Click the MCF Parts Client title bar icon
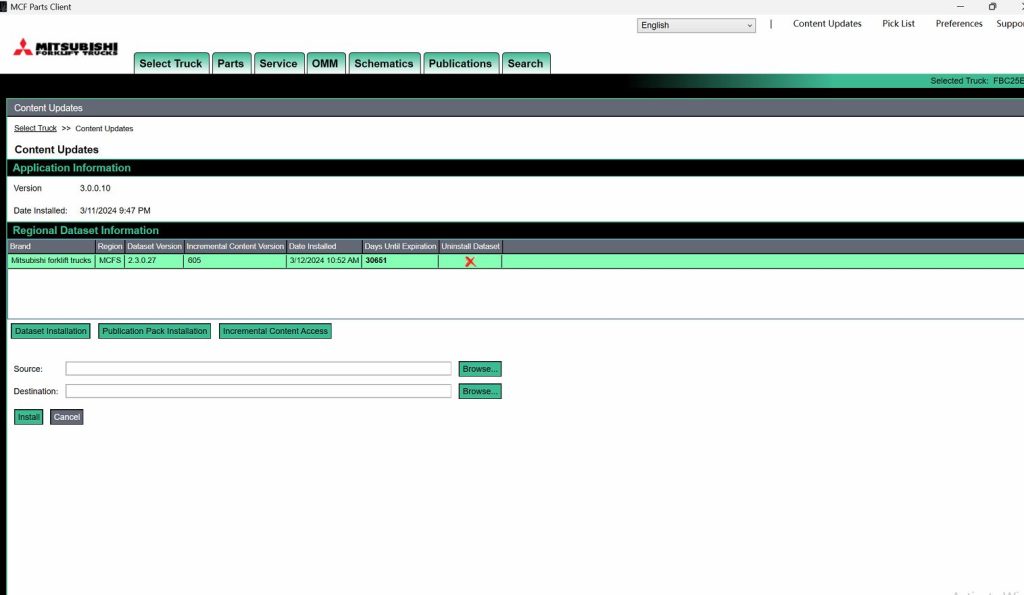1024x595 pixels. tap(8, 7)
